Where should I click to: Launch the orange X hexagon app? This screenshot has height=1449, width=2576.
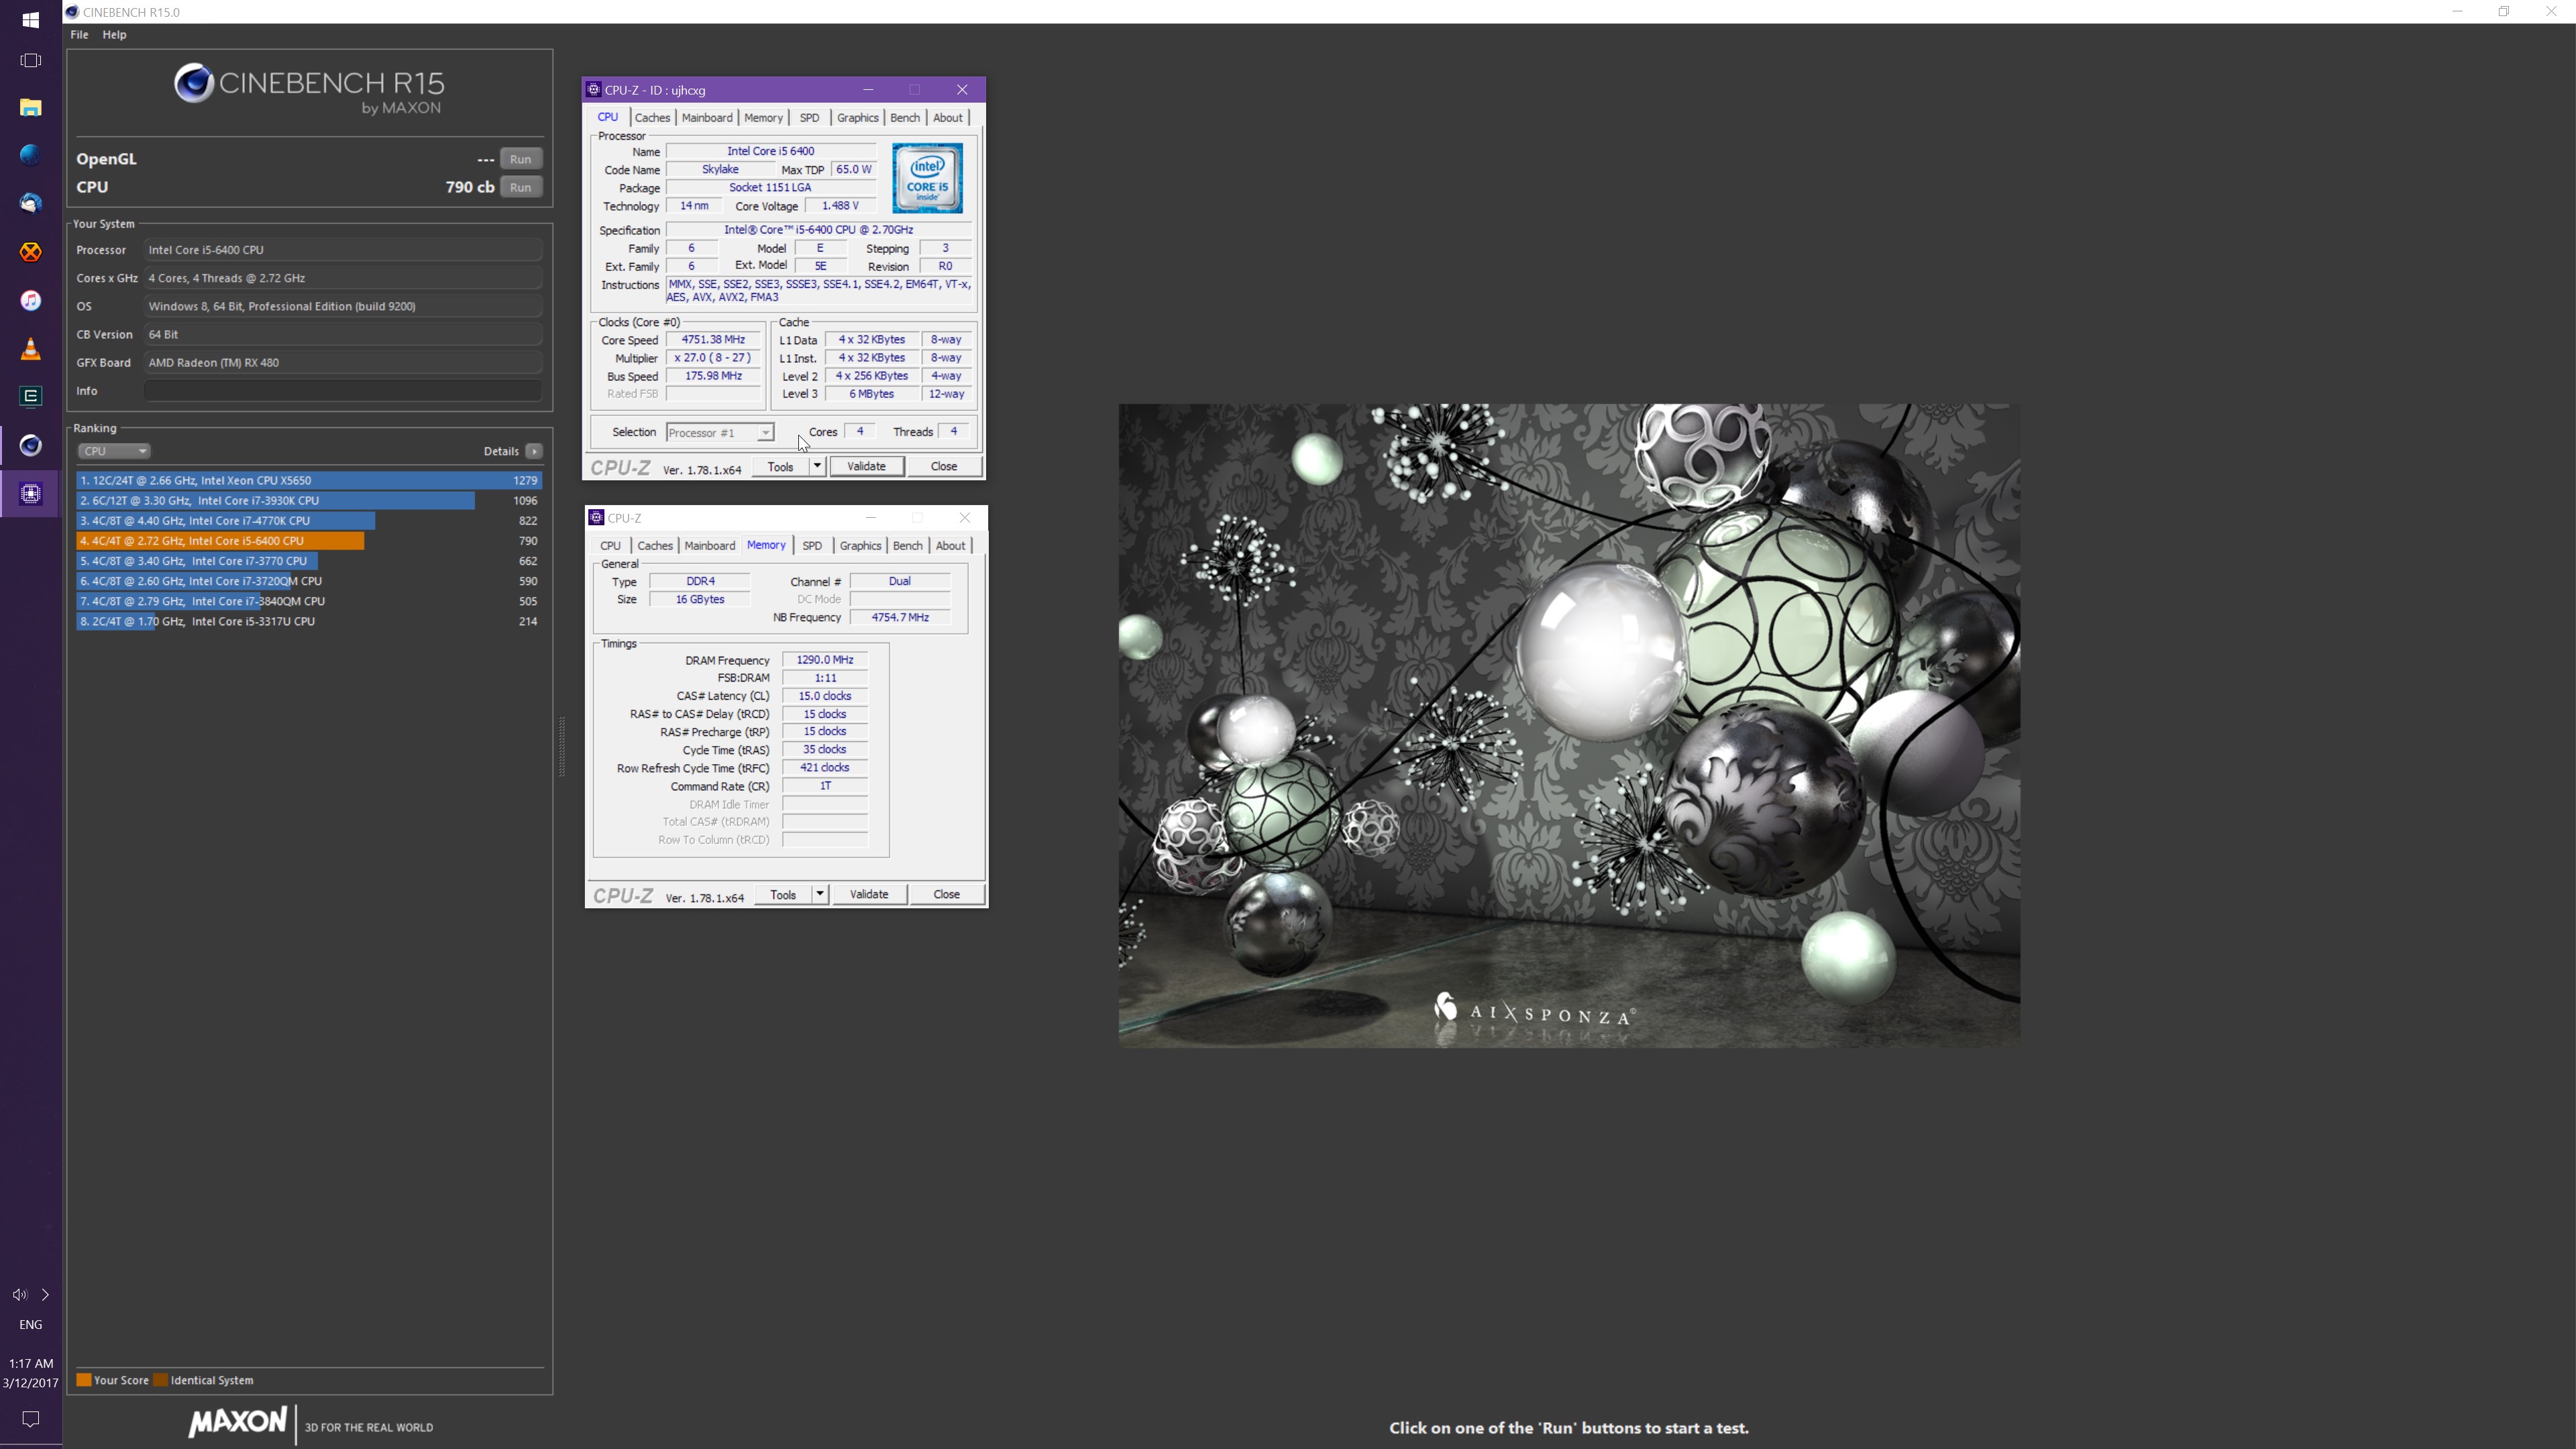coord(31,252)
